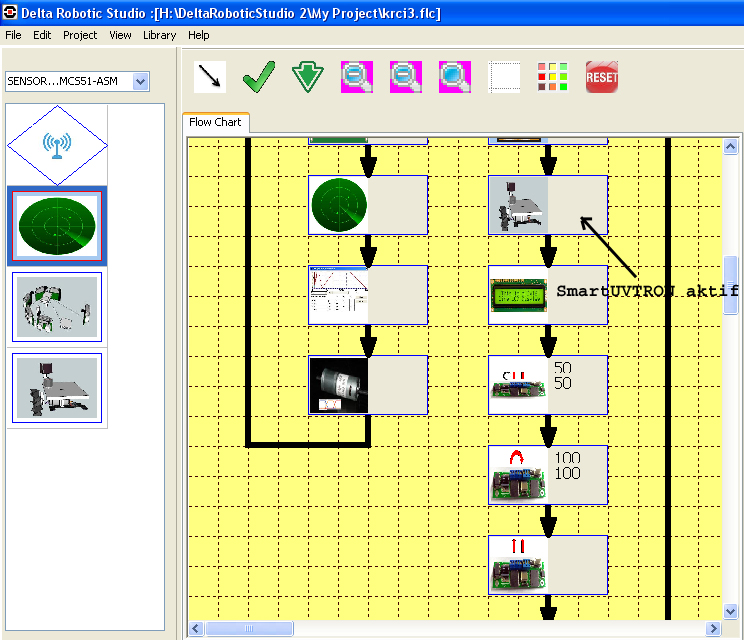Open the Project menu
744x640 pixels.
pos(80,35)
